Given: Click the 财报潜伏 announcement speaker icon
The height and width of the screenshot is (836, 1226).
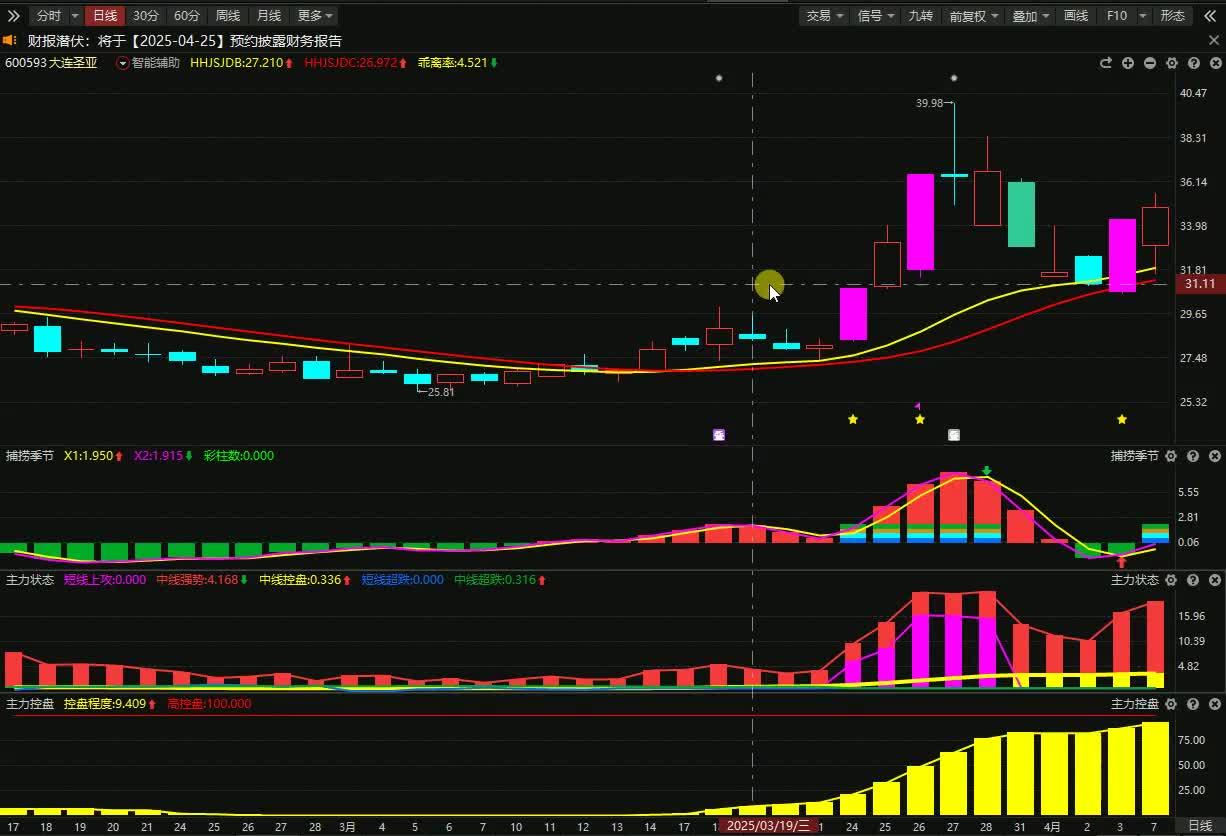Looking at the screenshot, I should [10, 41].
